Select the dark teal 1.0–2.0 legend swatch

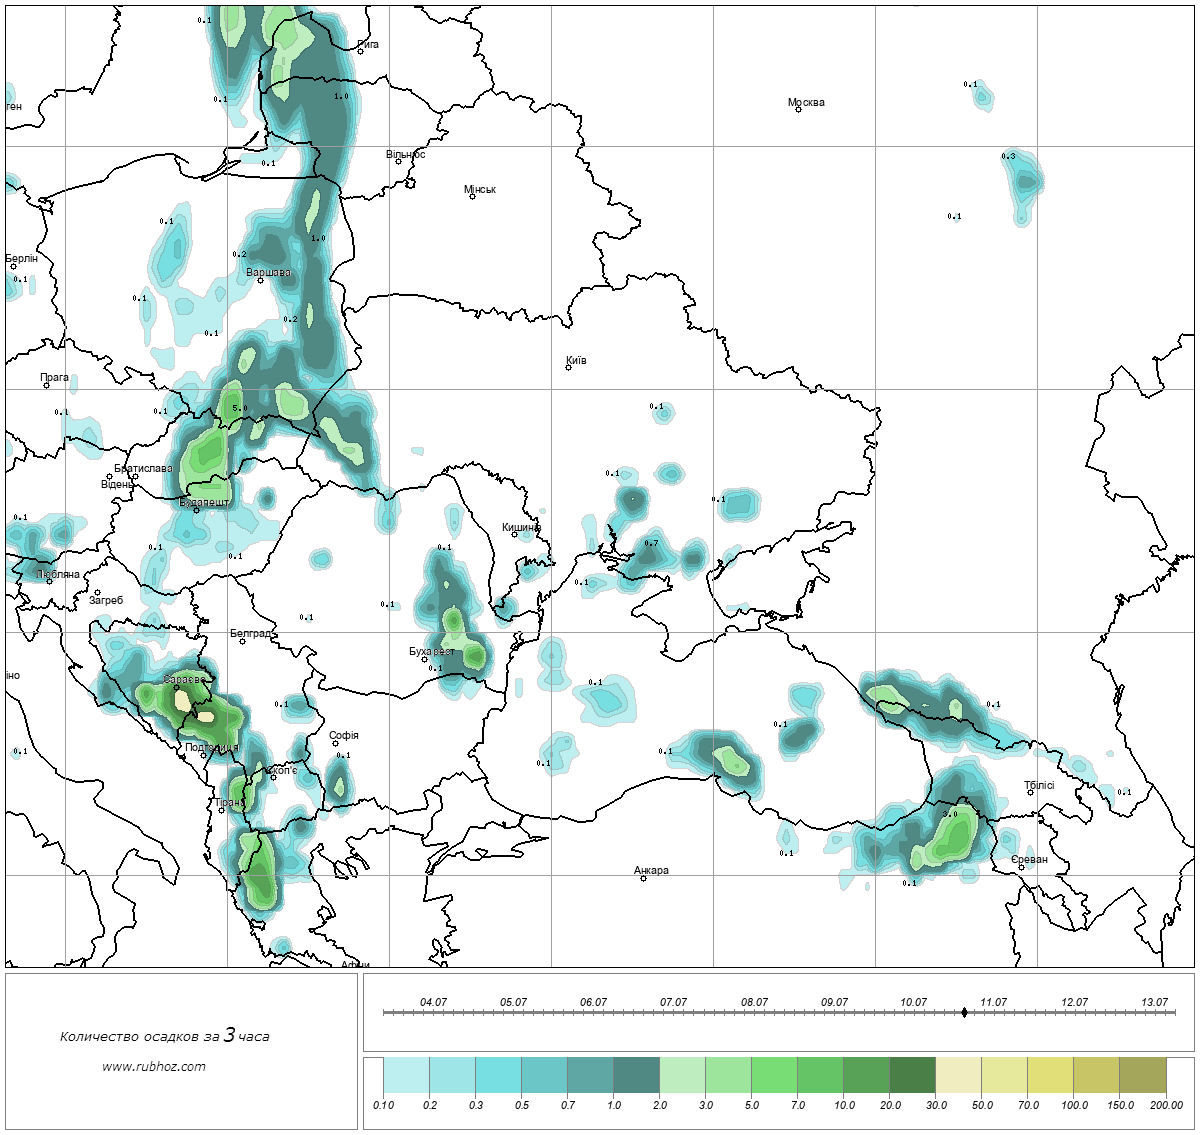click(x=636, y=1077)
